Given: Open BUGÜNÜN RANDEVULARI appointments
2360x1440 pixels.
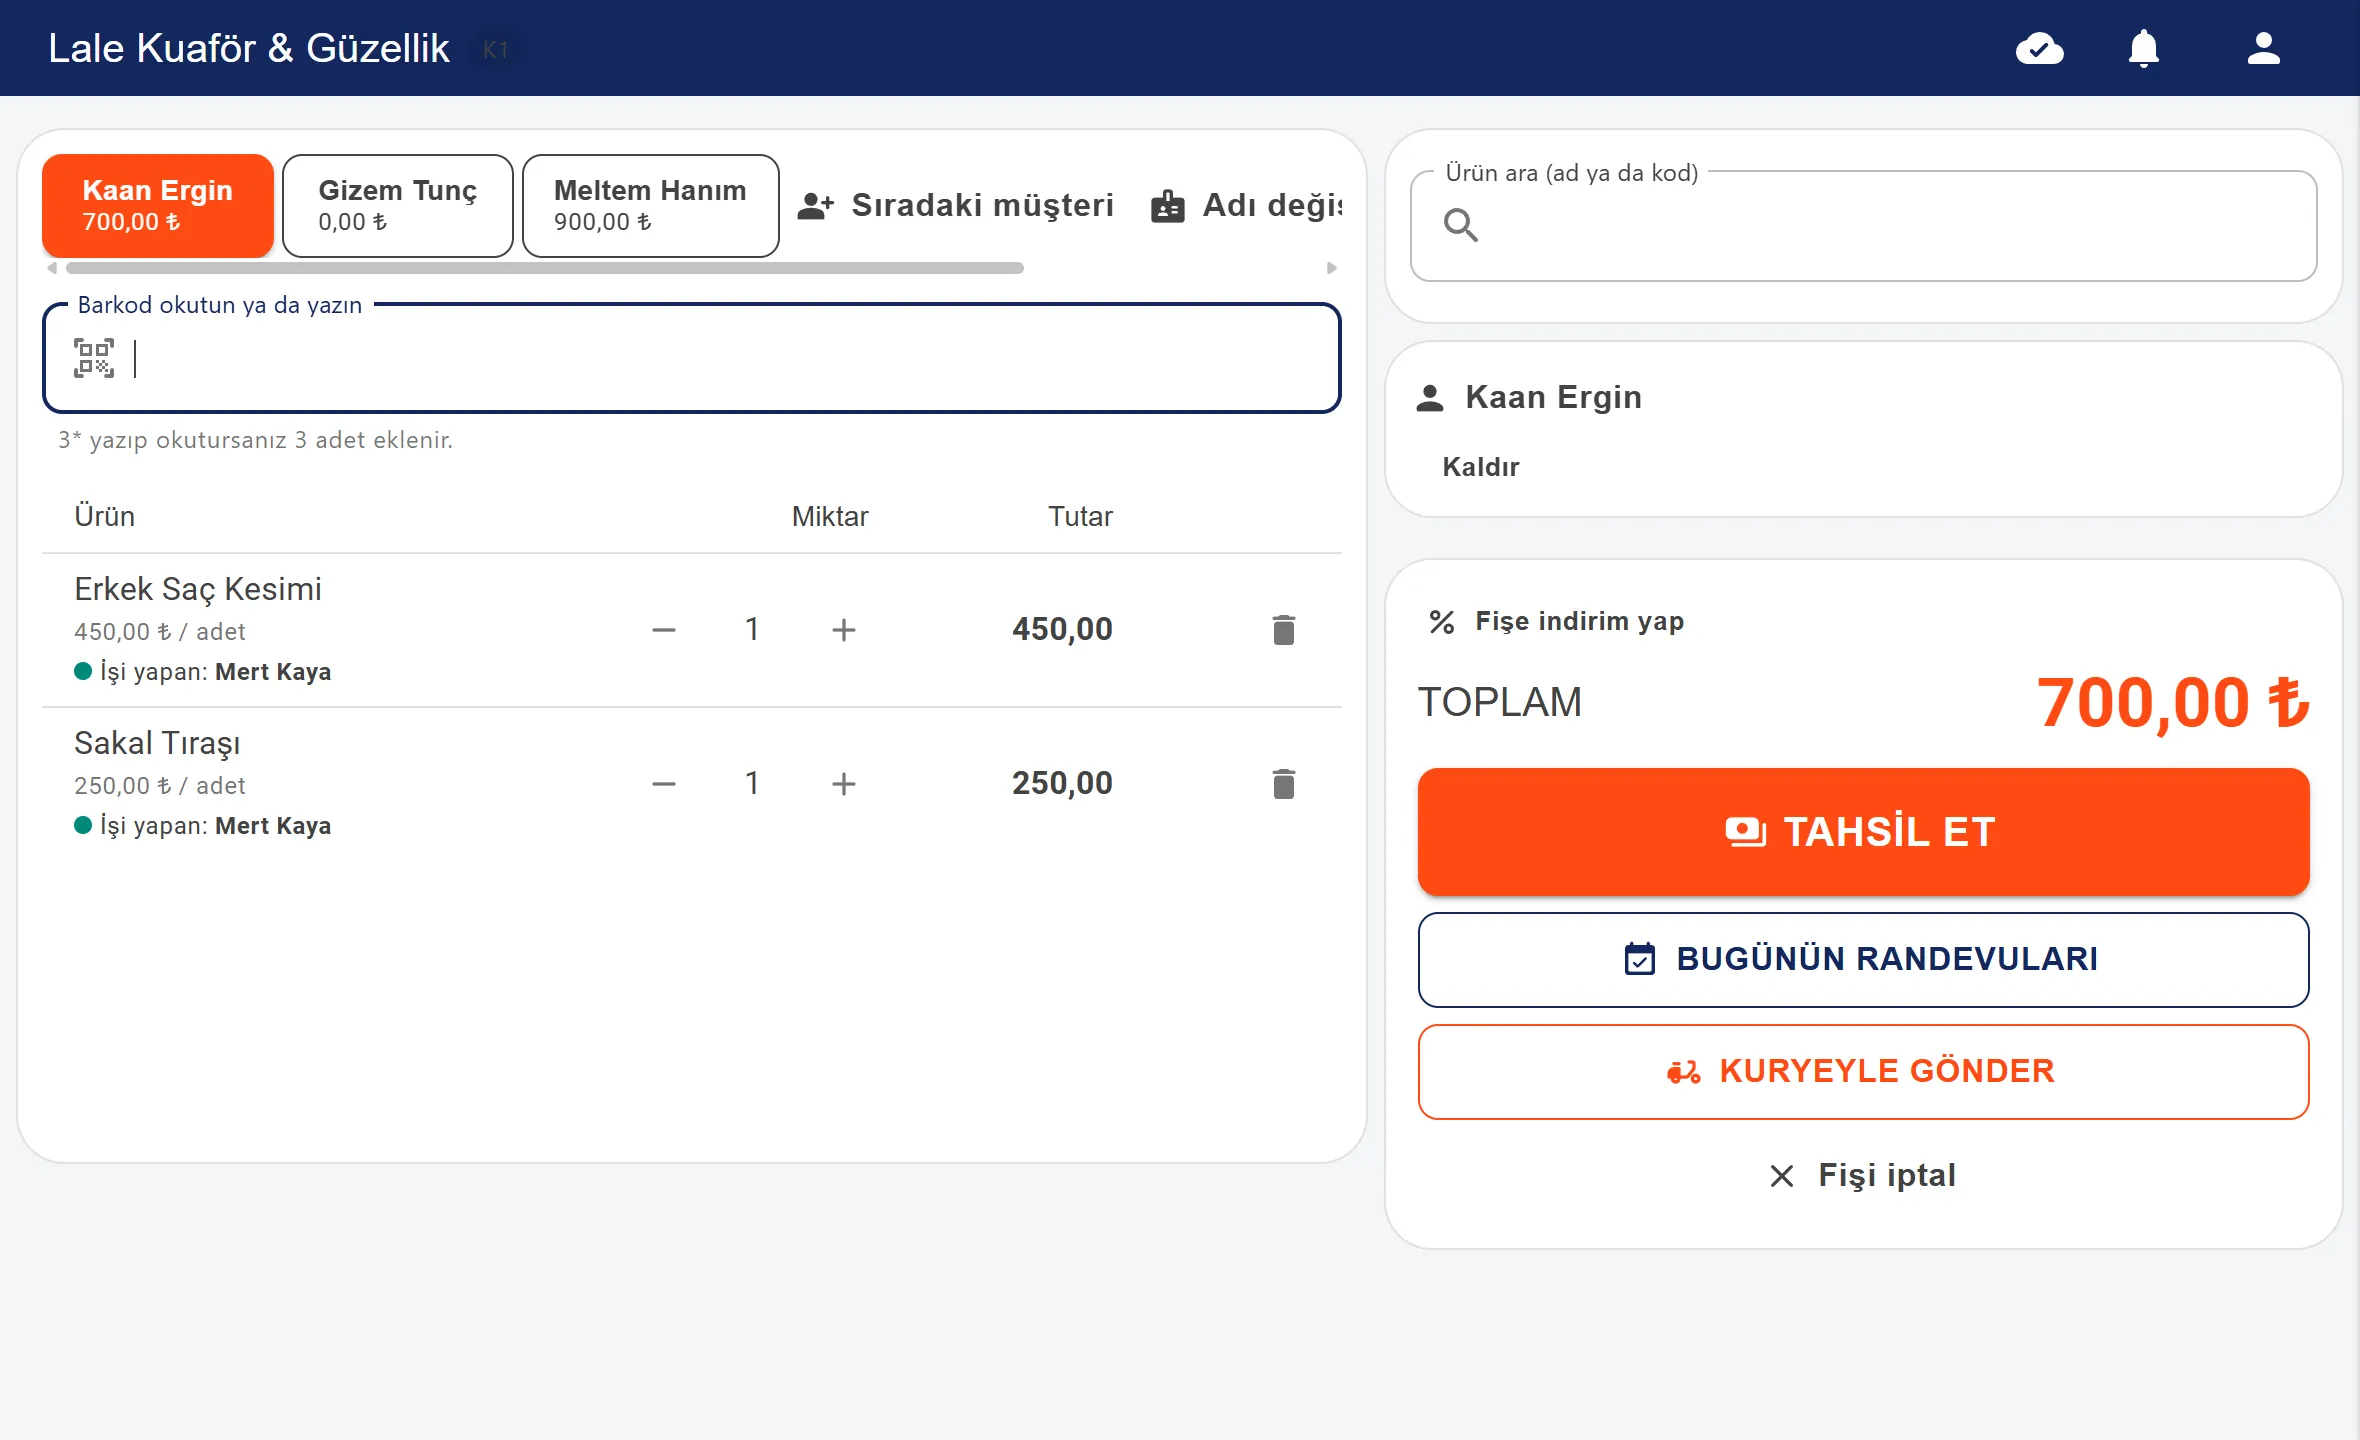Looking at the screenshot, I should tap(1864, 959).
